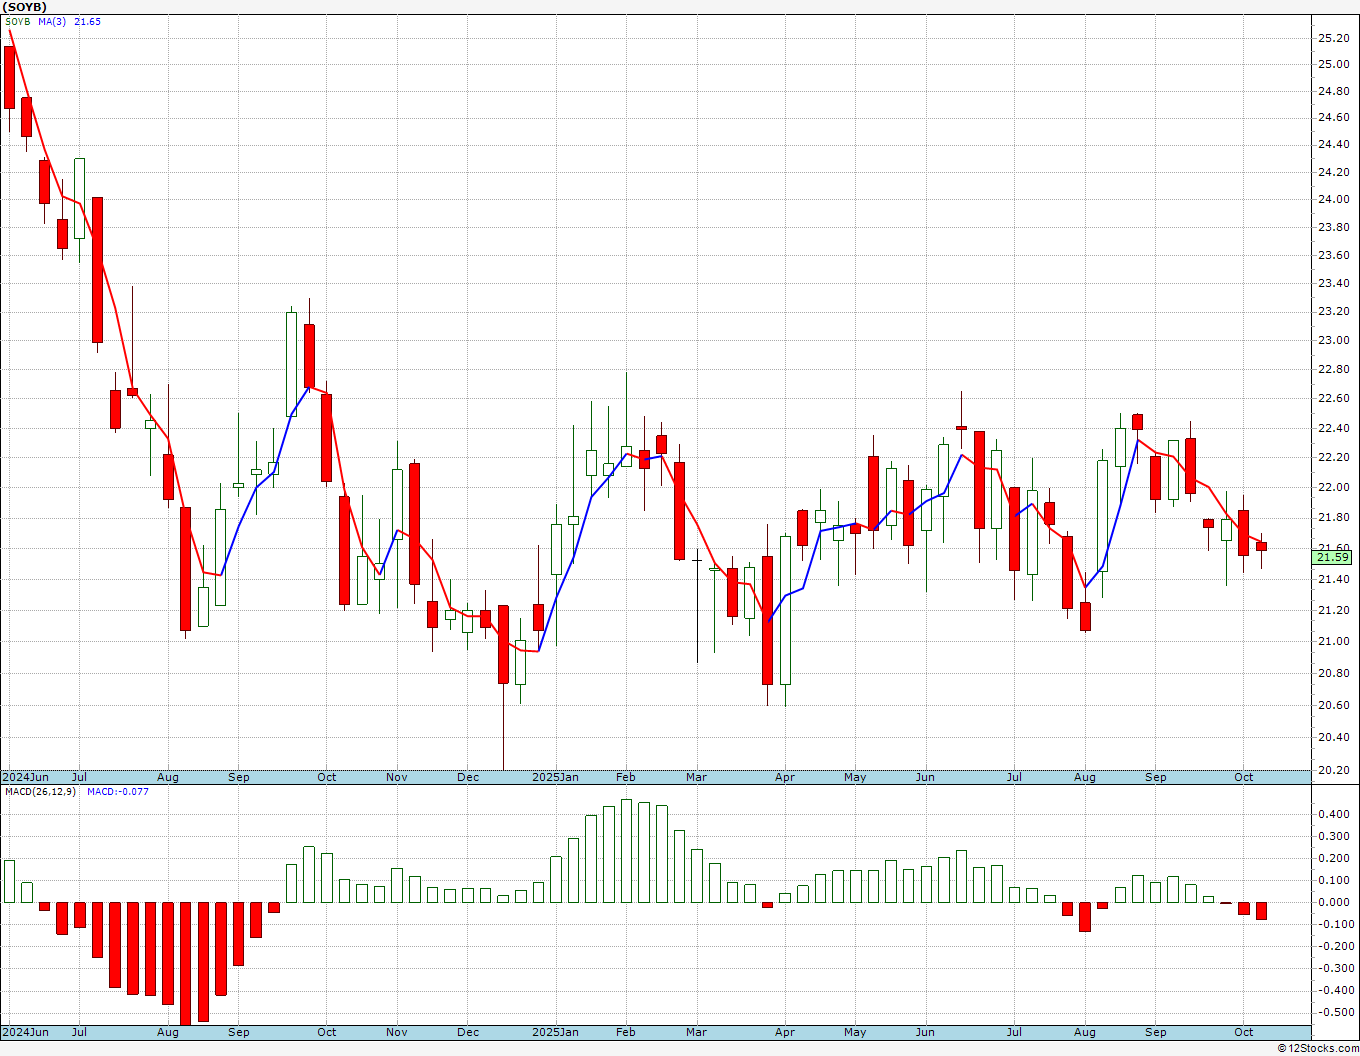
Task: Click 2025Jan on the price chart time axis
Action: [x=555, y=777]
